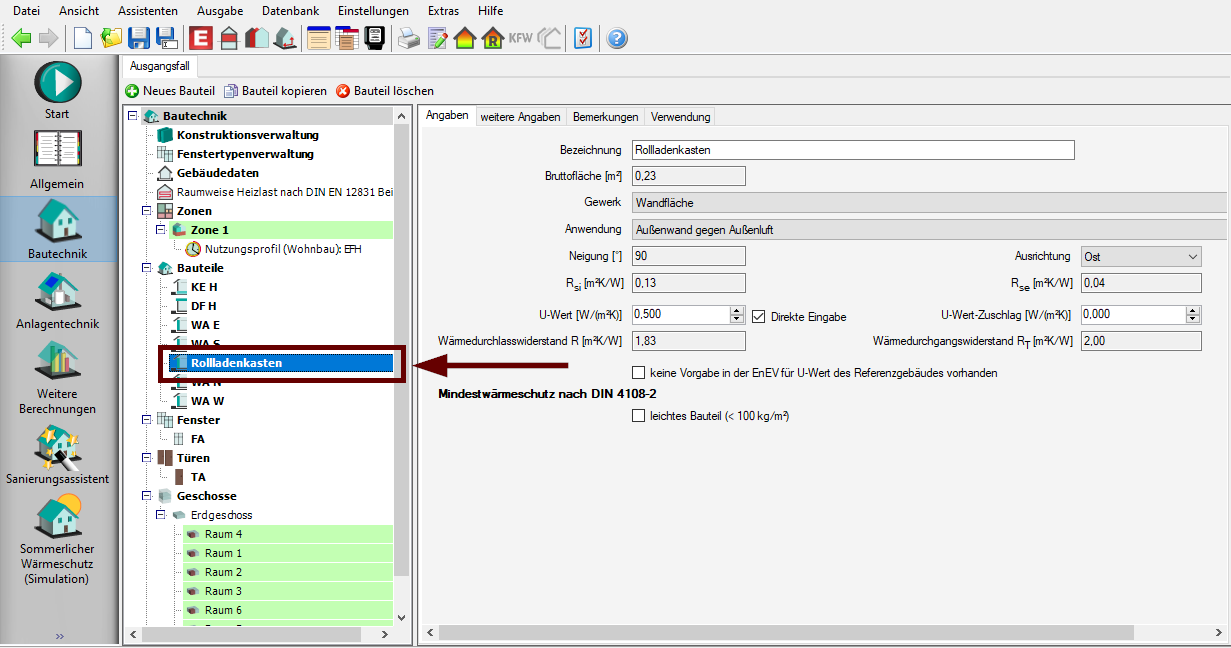Open the Anlagentechnik section in sidebar
This screenshot has height=648, width=1231.
pyautogui.click(x=58, y=300)
